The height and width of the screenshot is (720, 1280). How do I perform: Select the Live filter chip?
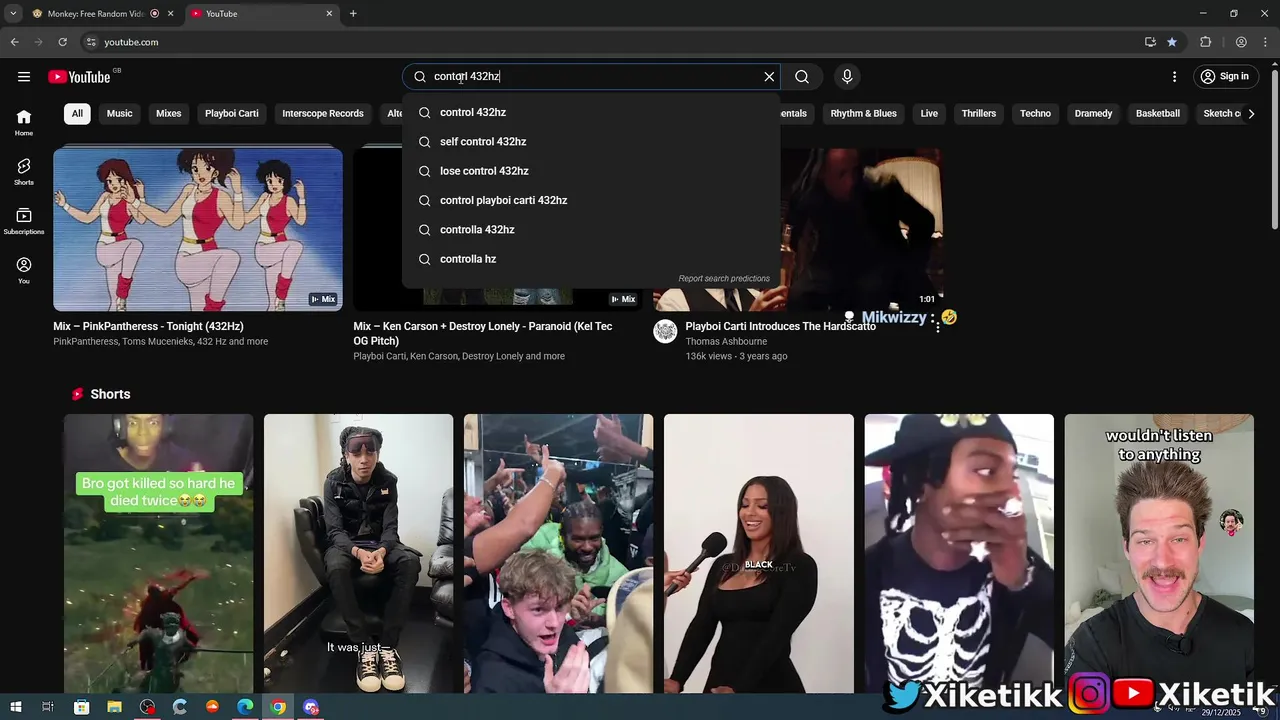[x=929, y=113]
